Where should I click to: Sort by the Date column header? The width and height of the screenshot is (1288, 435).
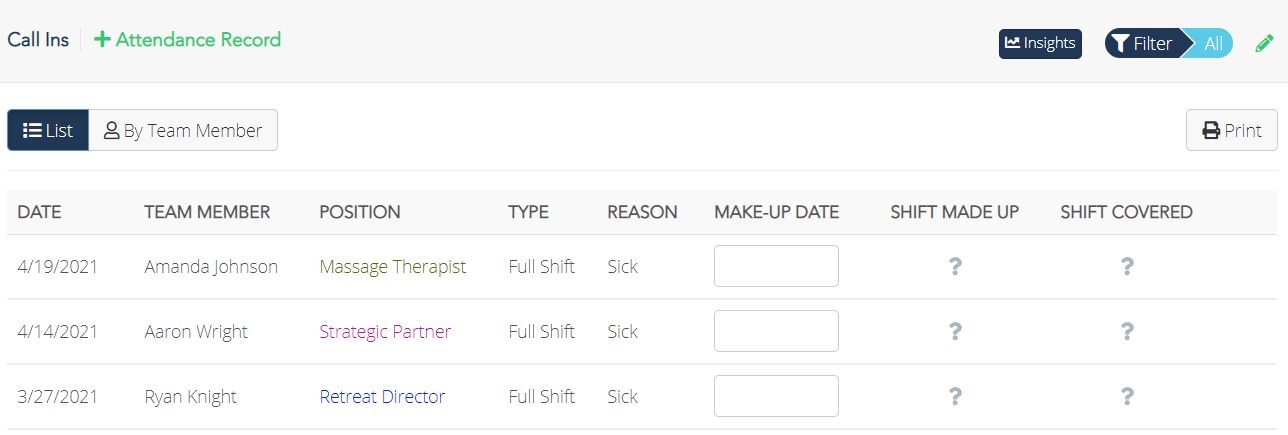pos(40,212)
